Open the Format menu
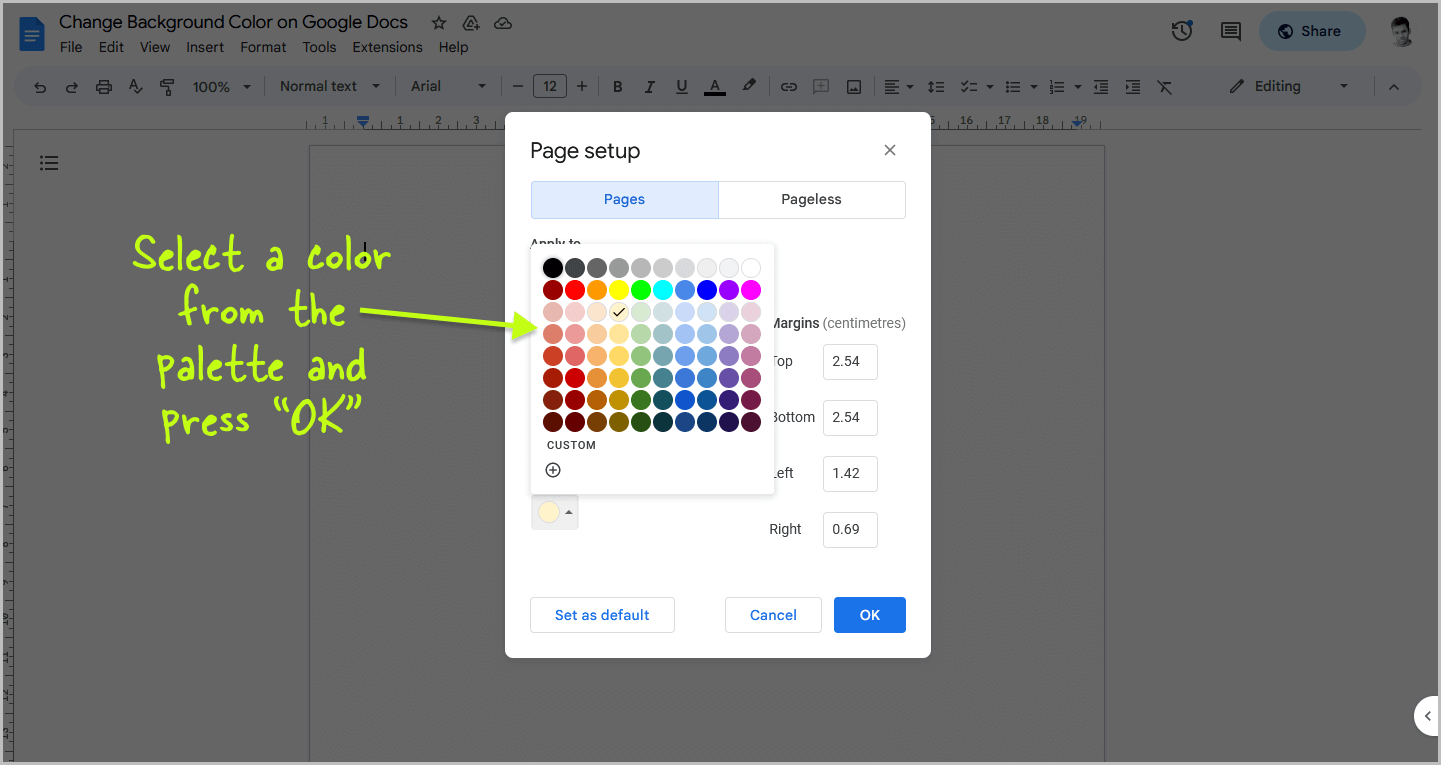Viewport: 1441px width, 765px height. [263, 47]
